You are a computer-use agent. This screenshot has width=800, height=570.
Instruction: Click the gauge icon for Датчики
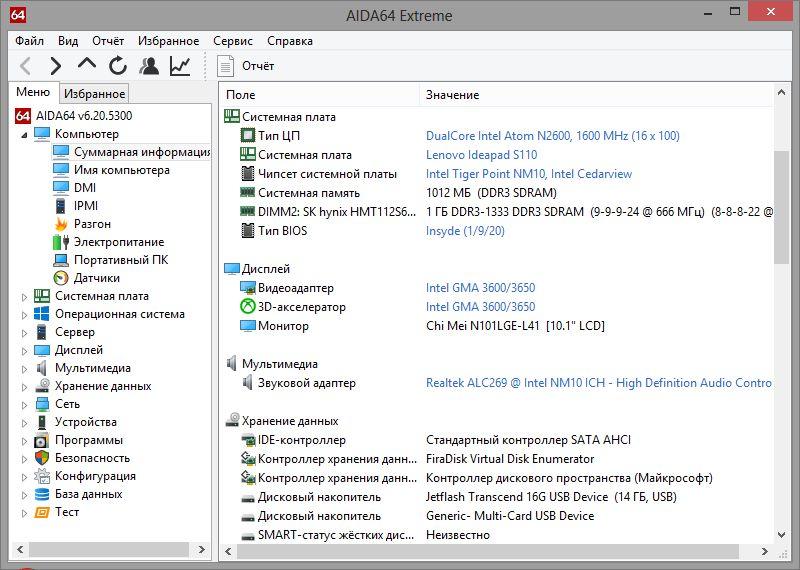coord(61,278)
